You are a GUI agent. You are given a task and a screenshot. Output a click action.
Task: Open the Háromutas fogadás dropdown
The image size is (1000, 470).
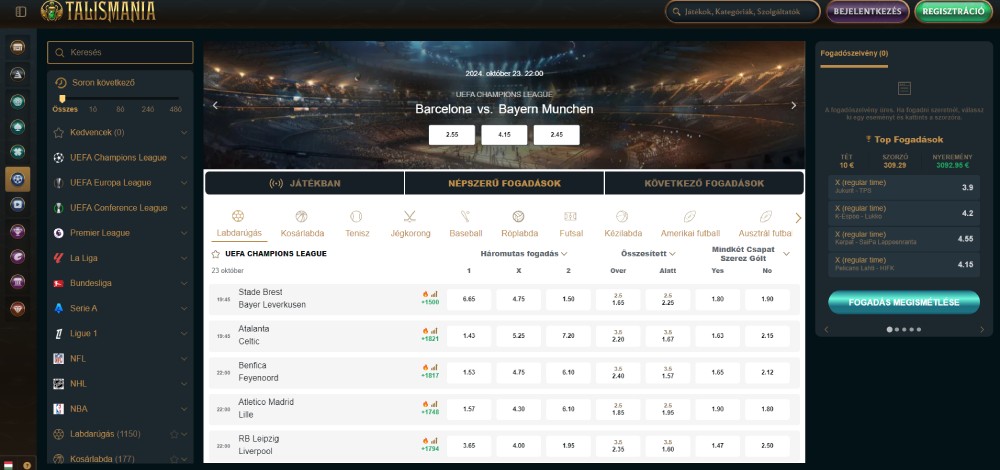524,254
